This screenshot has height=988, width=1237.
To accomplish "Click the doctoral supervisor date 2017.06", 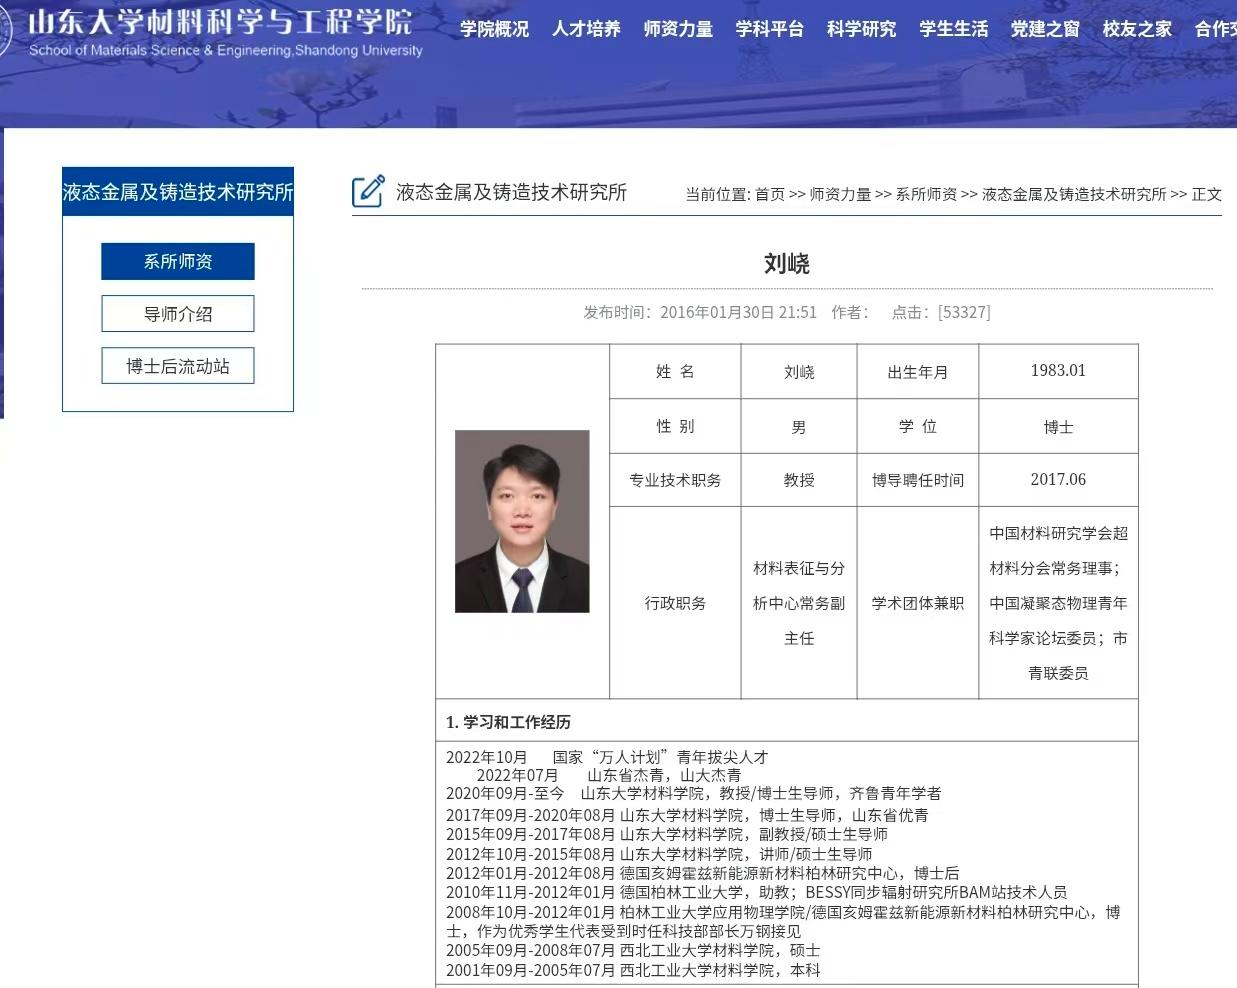I will (x=1058, y=480).
